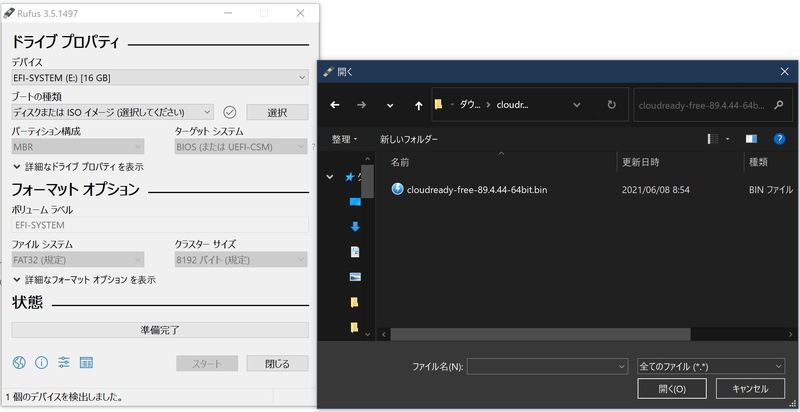This screenshot has height=412, width=800.
Task: Click the 選択 button in Rufus
Action: tap(278, 112)
